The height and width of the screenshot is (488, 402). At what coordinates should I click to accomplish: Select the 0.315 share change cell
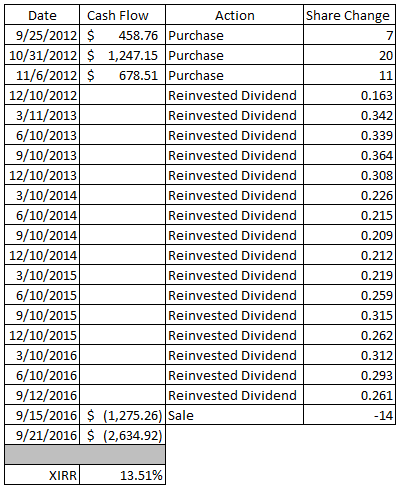[349, 315]
